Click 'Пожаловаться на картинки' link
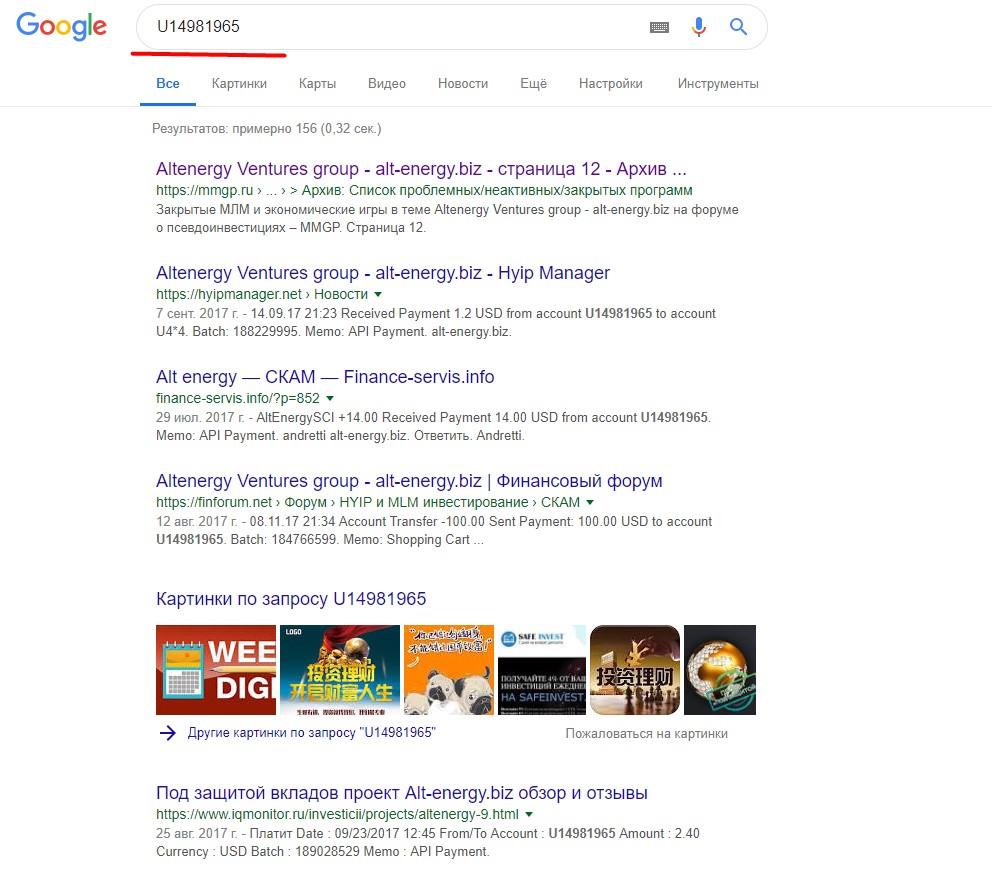The height and width of the screenshot is (883, 992). [647, 734]
